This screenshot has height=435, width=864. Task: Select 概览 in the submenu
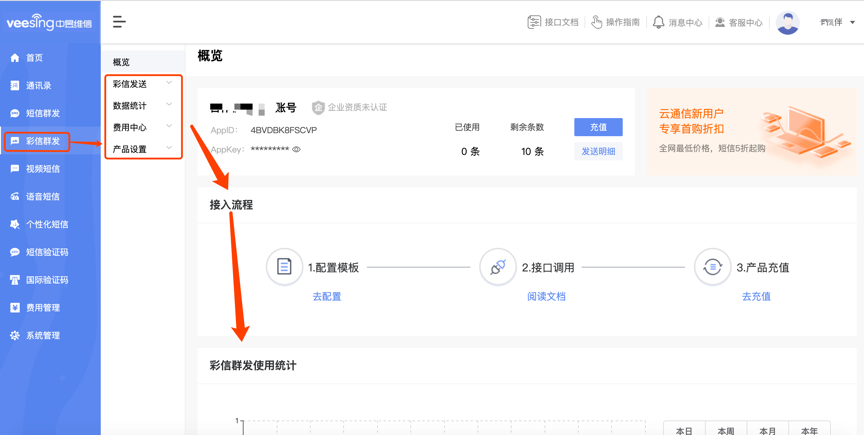143,62
